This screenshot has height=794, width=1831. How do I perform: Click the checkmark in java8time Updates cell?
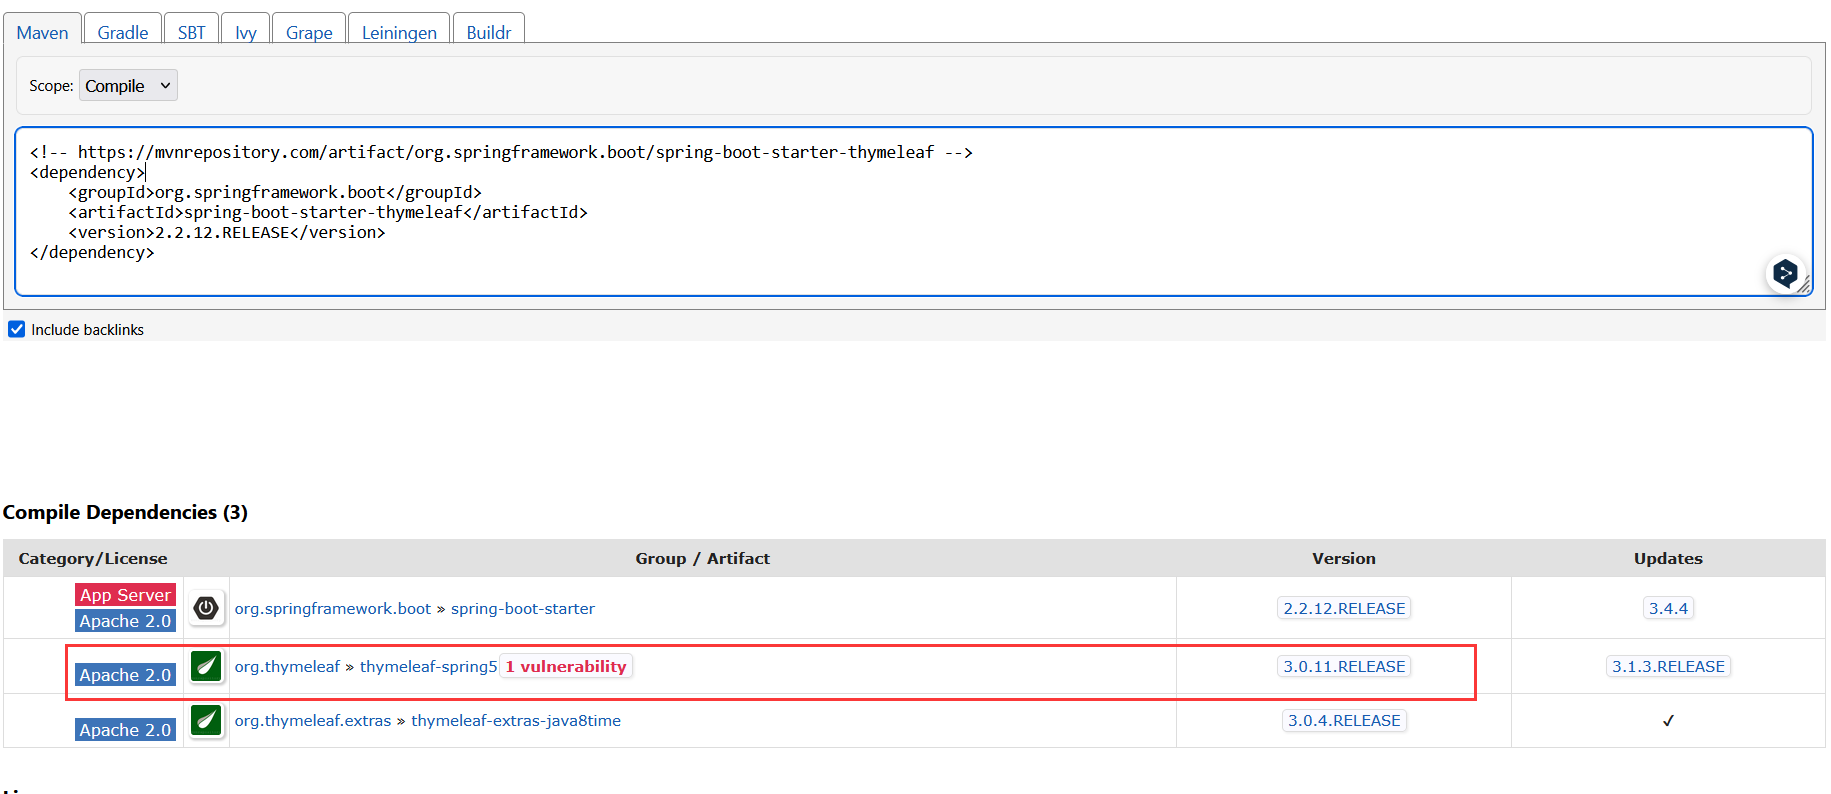(x=1668, y=720)
